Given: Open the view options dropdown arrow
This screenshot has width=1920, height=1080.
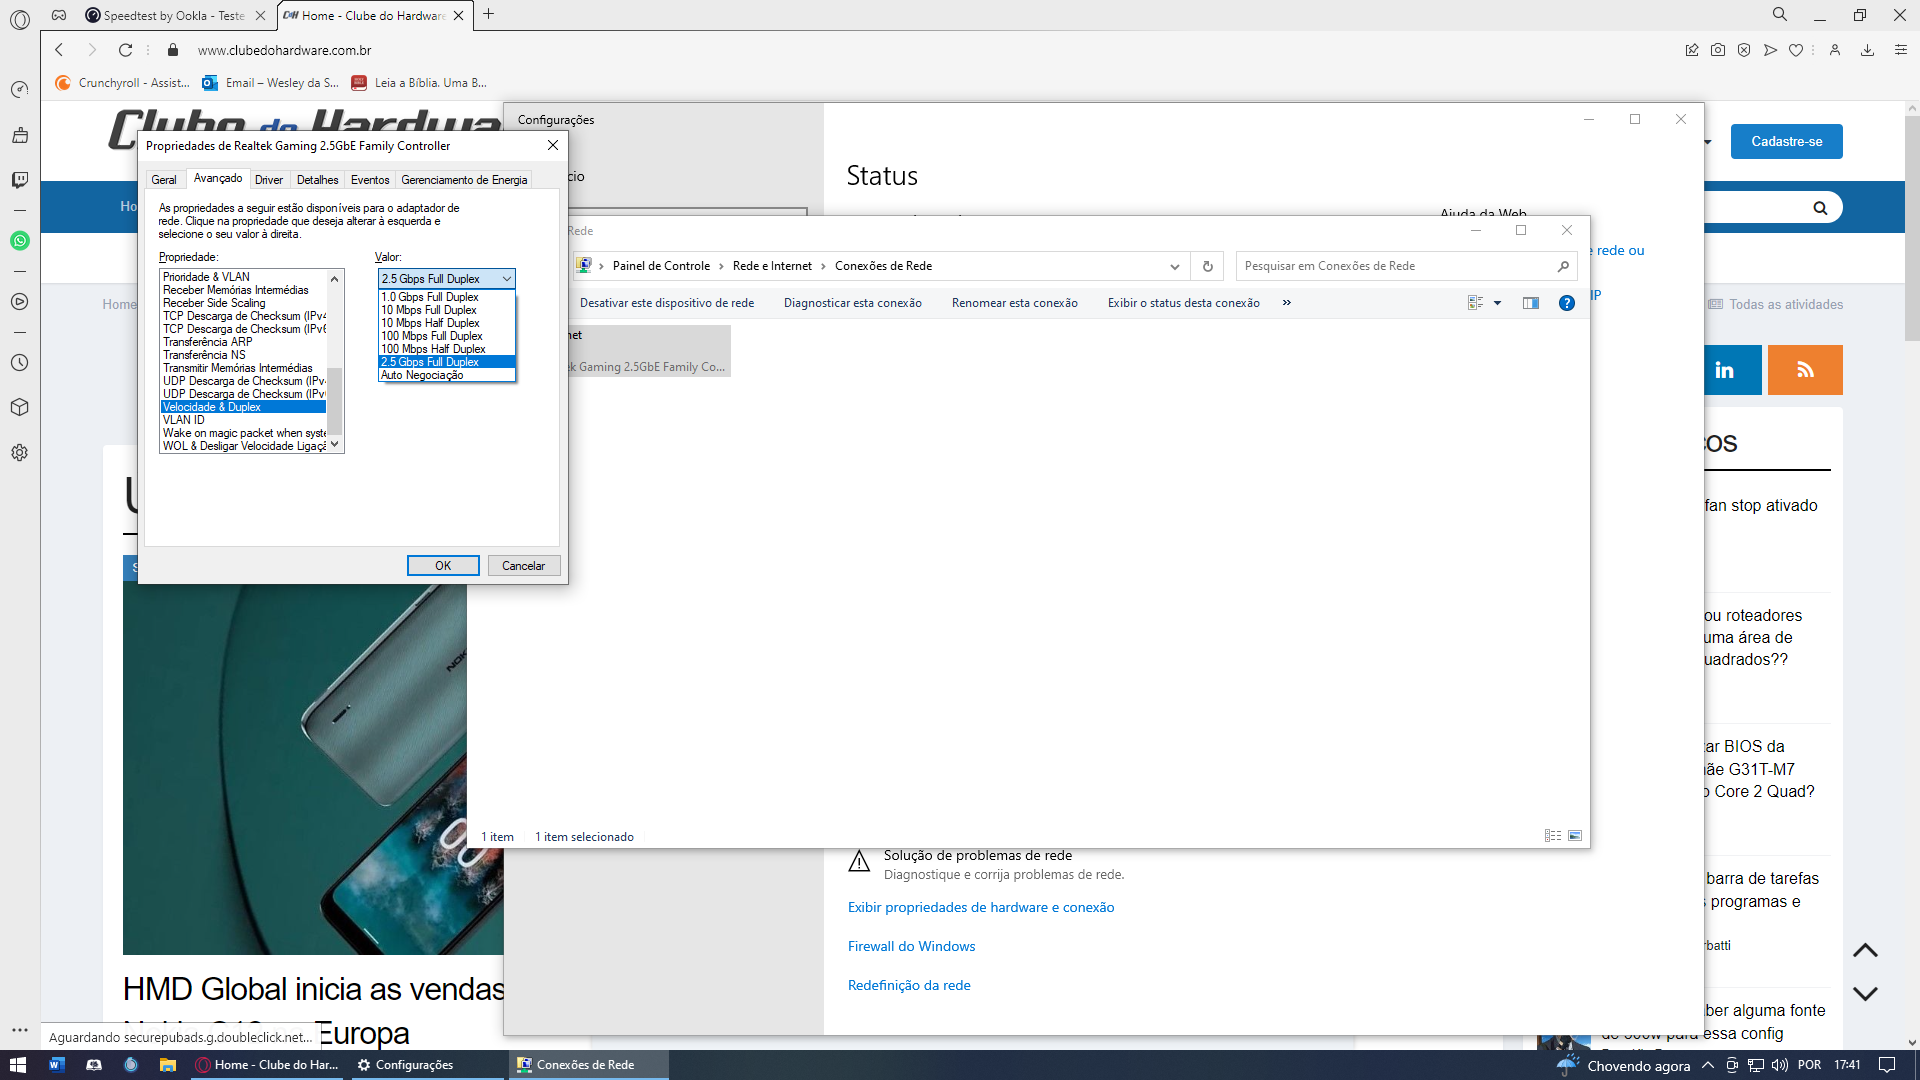Looking at the screenshot, I should pyautogui.click(x=1497, y=303).
